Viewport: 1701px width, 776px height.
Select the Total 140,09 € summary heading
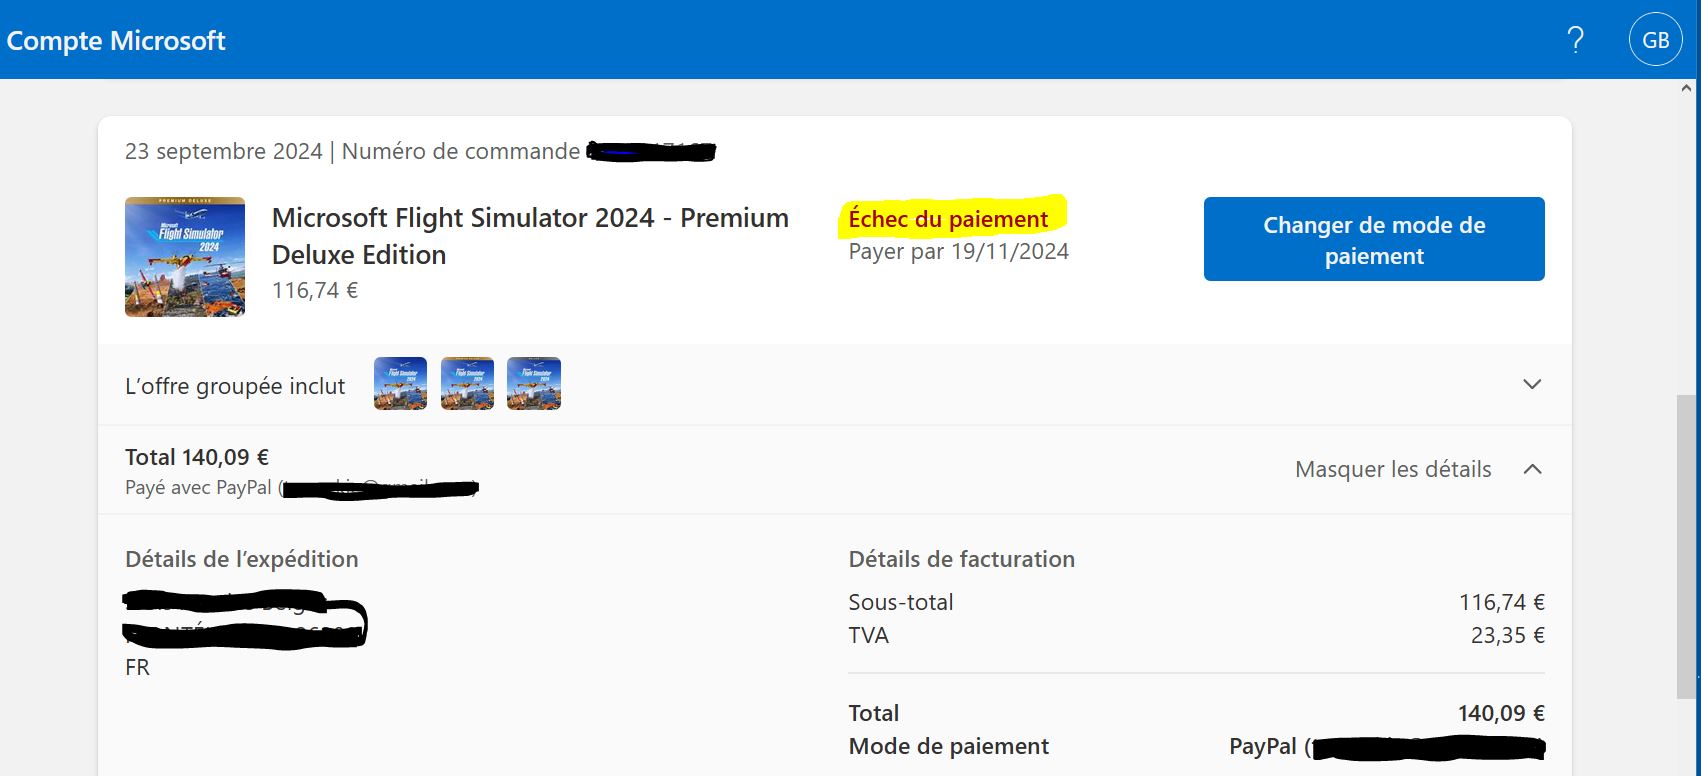(197, 457)
